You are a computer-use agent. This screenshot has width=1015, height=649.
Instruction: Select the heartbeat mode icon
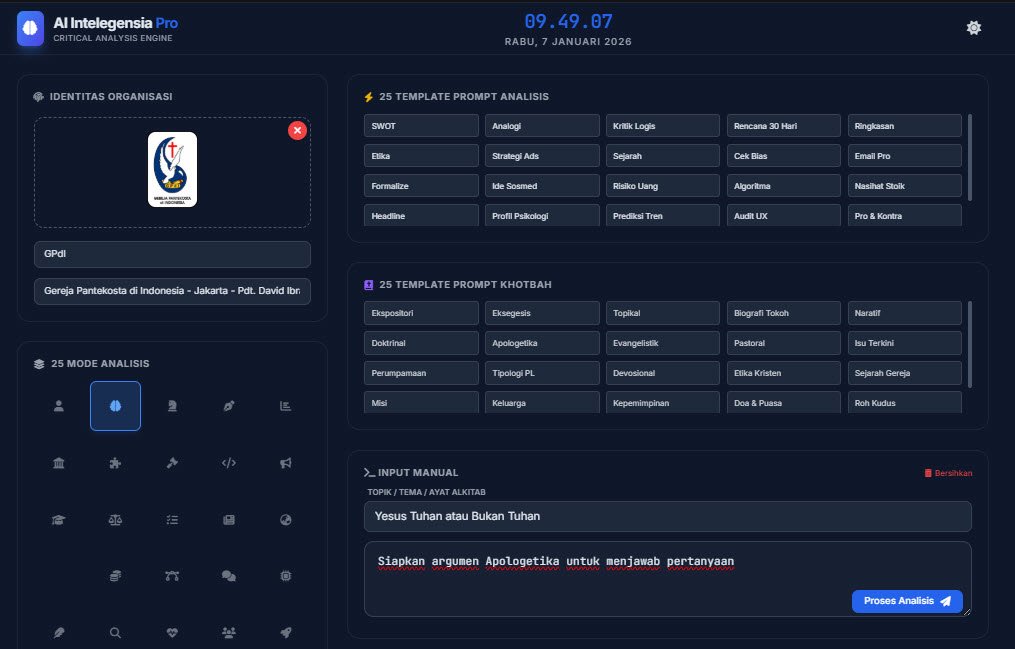[x=172, y=632]
